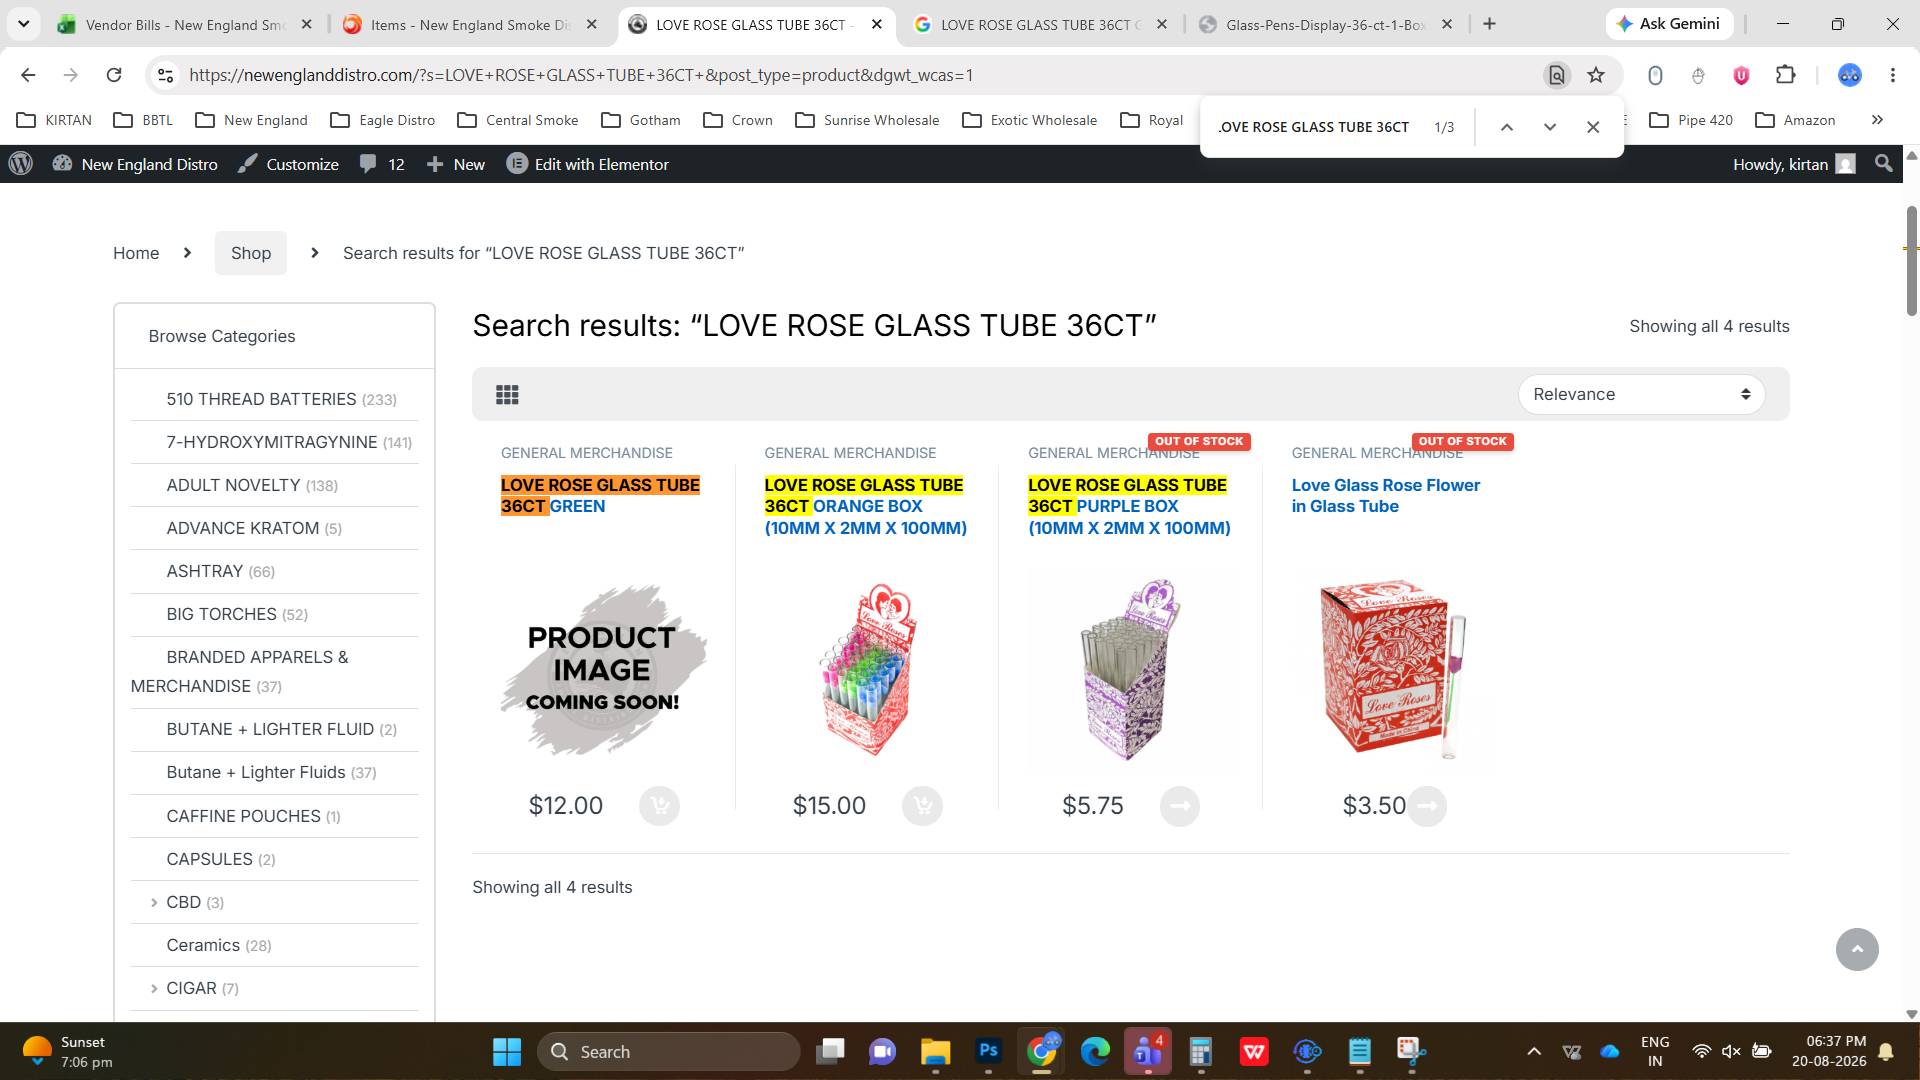
Task: Click the back to top arrow button
Action: click(1857, 949)
